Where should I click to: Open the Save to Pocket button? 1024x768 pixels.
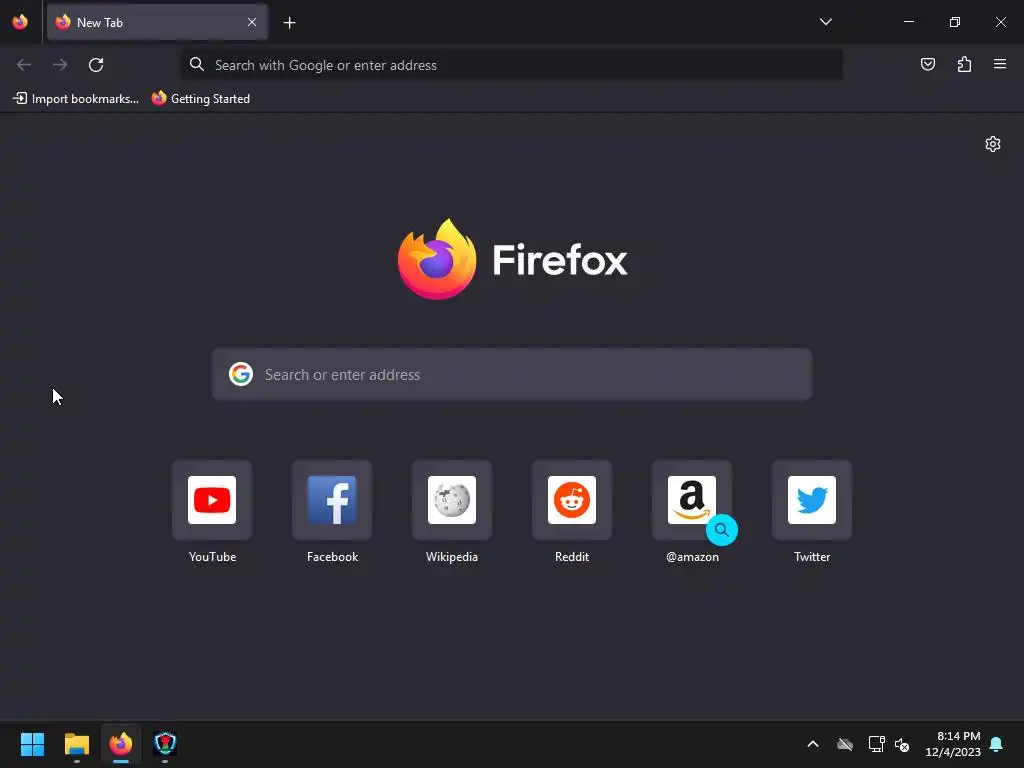pos(927,64)
